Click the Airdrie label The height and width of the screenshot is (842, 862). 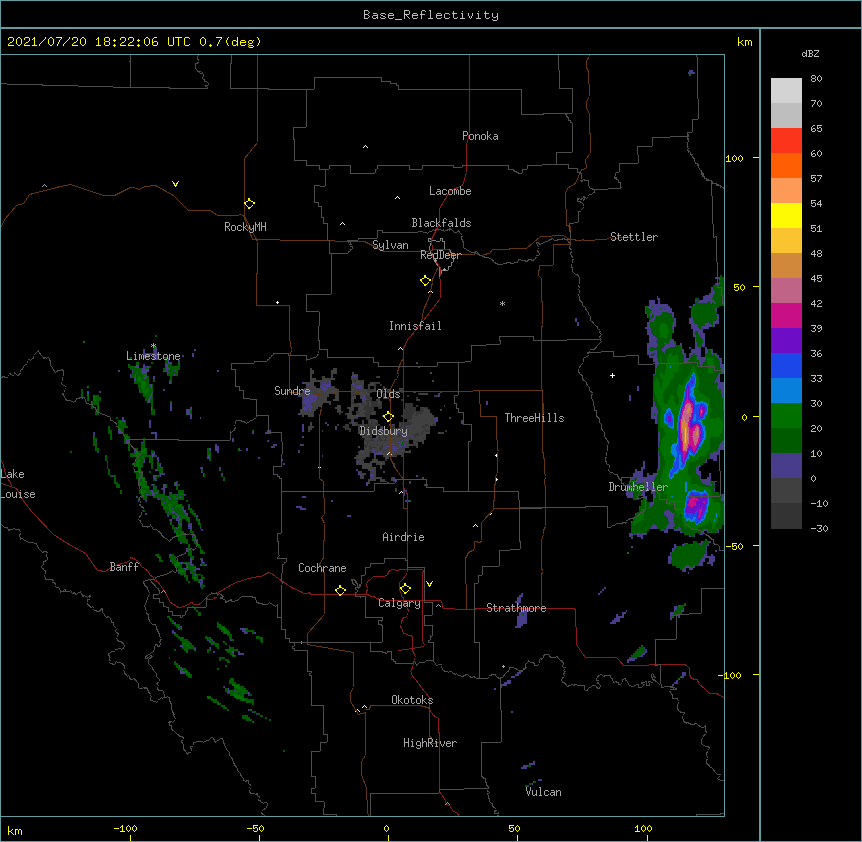tap(403, 537)
